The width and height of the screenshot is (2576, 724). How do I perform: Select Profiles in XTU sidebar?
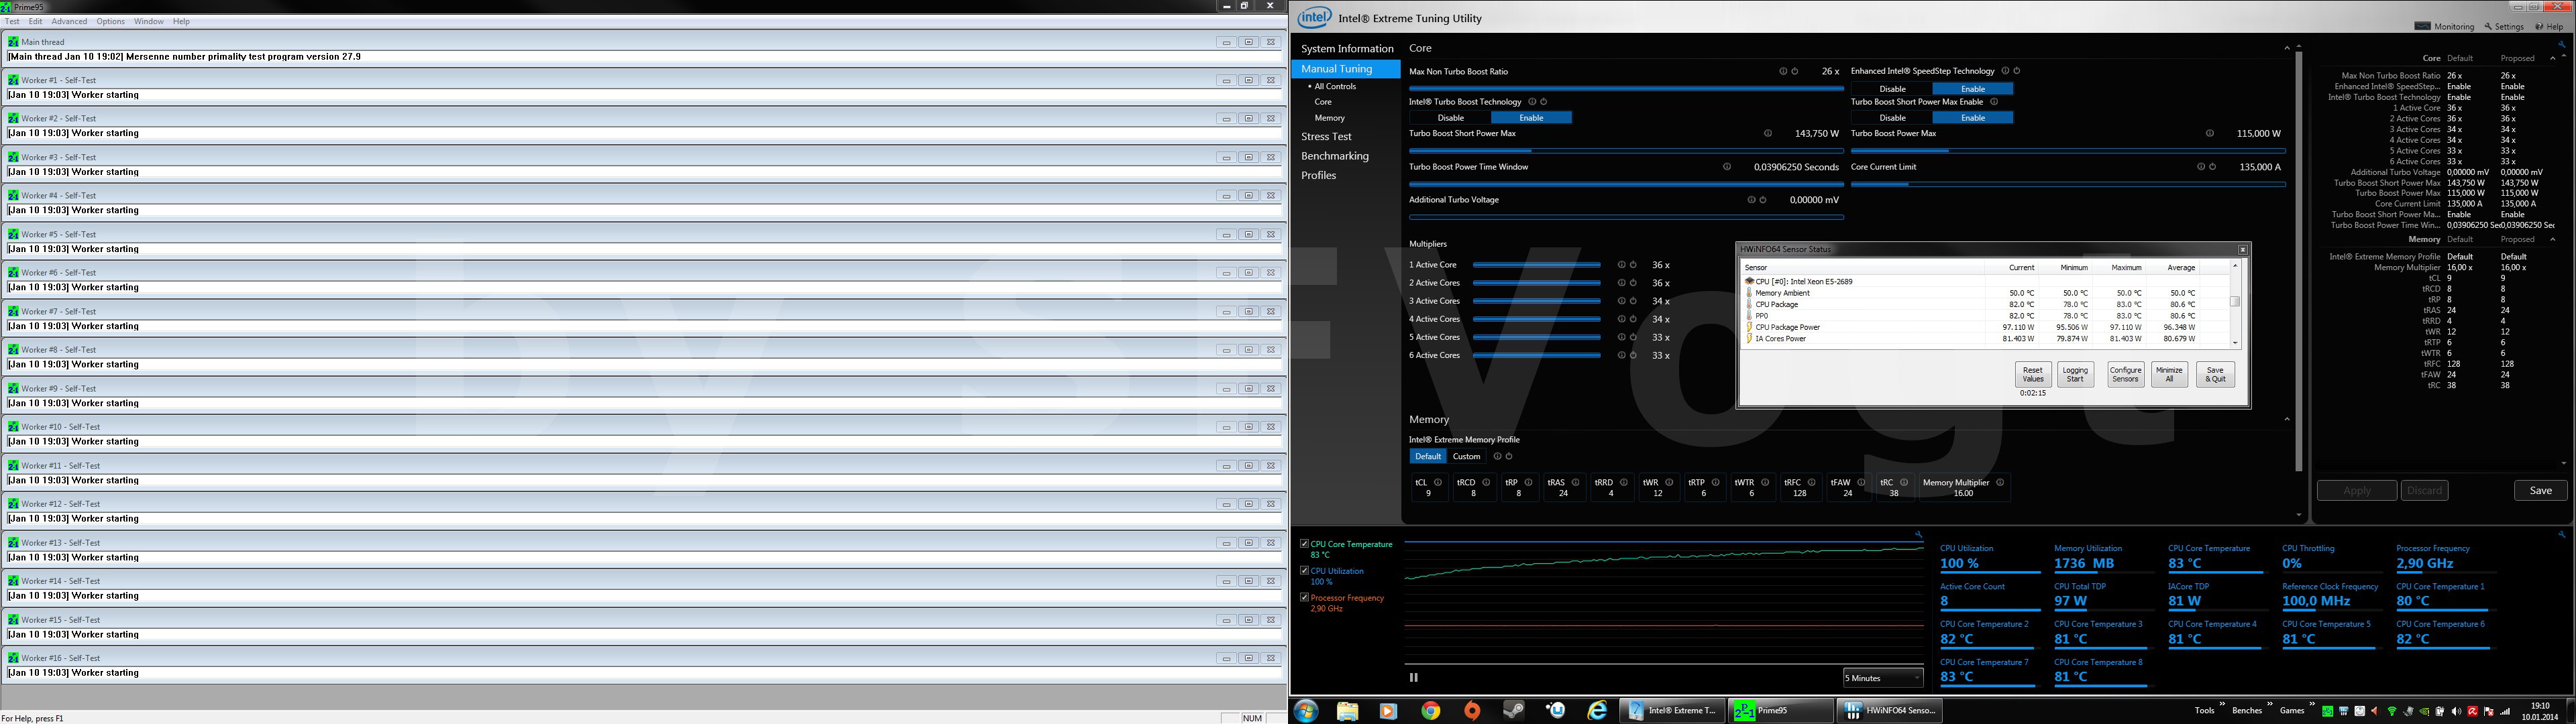1318,176
